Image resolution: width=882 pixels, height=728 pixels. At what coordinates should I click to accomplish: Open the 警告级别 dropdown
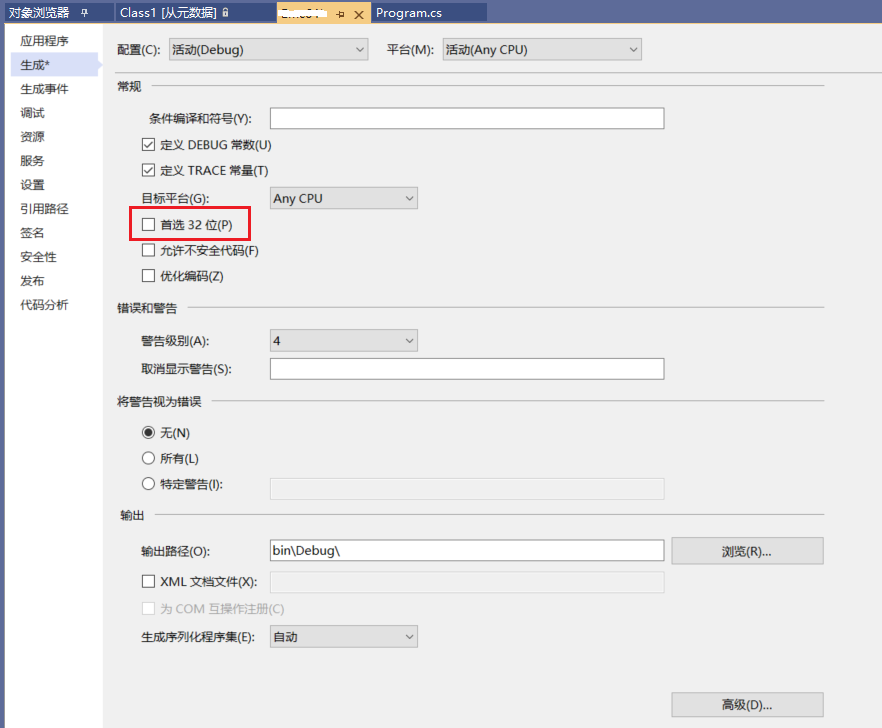point(344,340)
